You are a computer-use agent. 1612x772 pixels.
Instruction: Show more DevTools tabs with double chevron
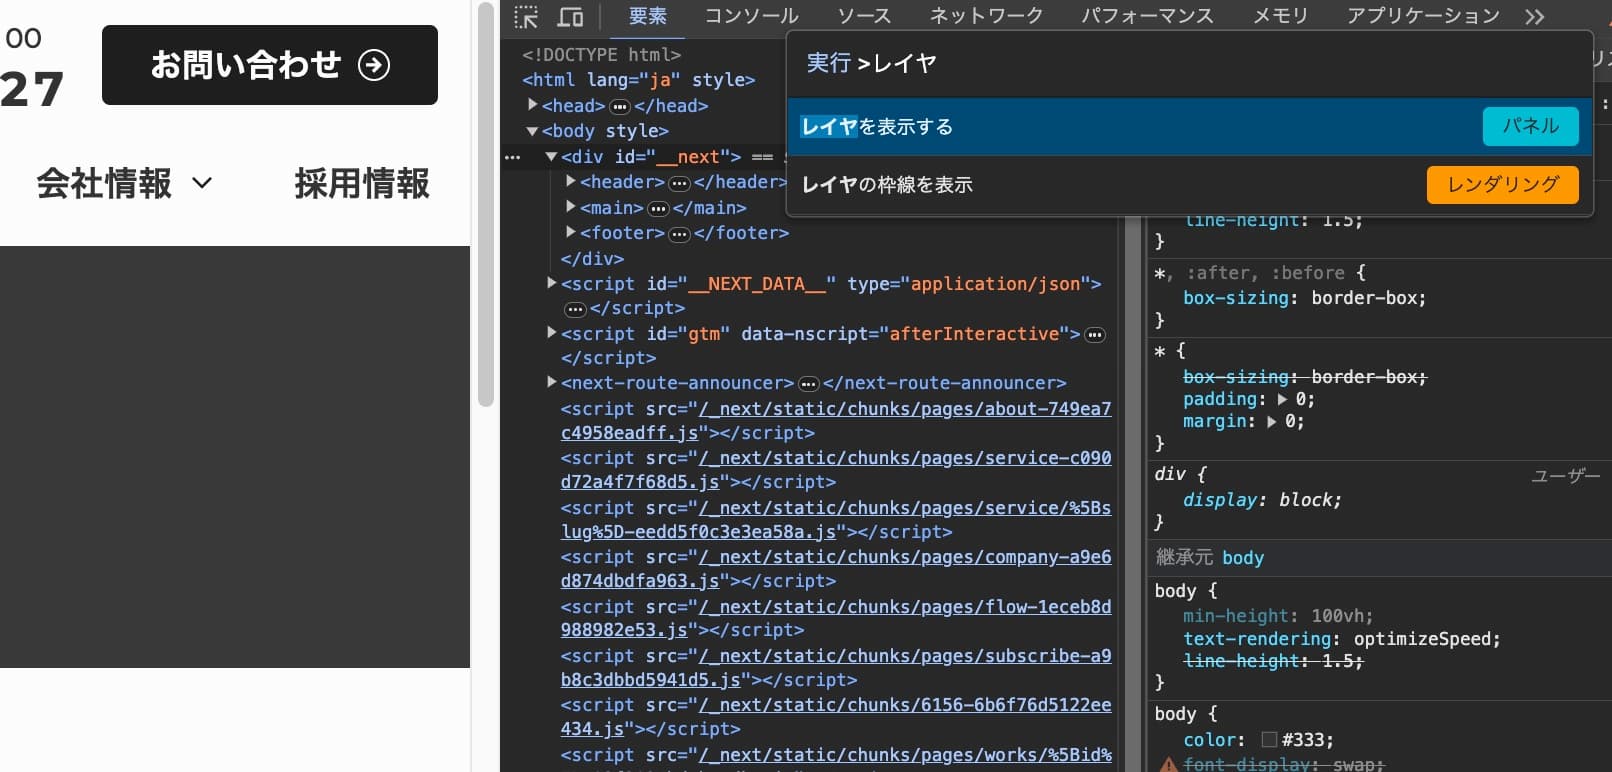1534,17
